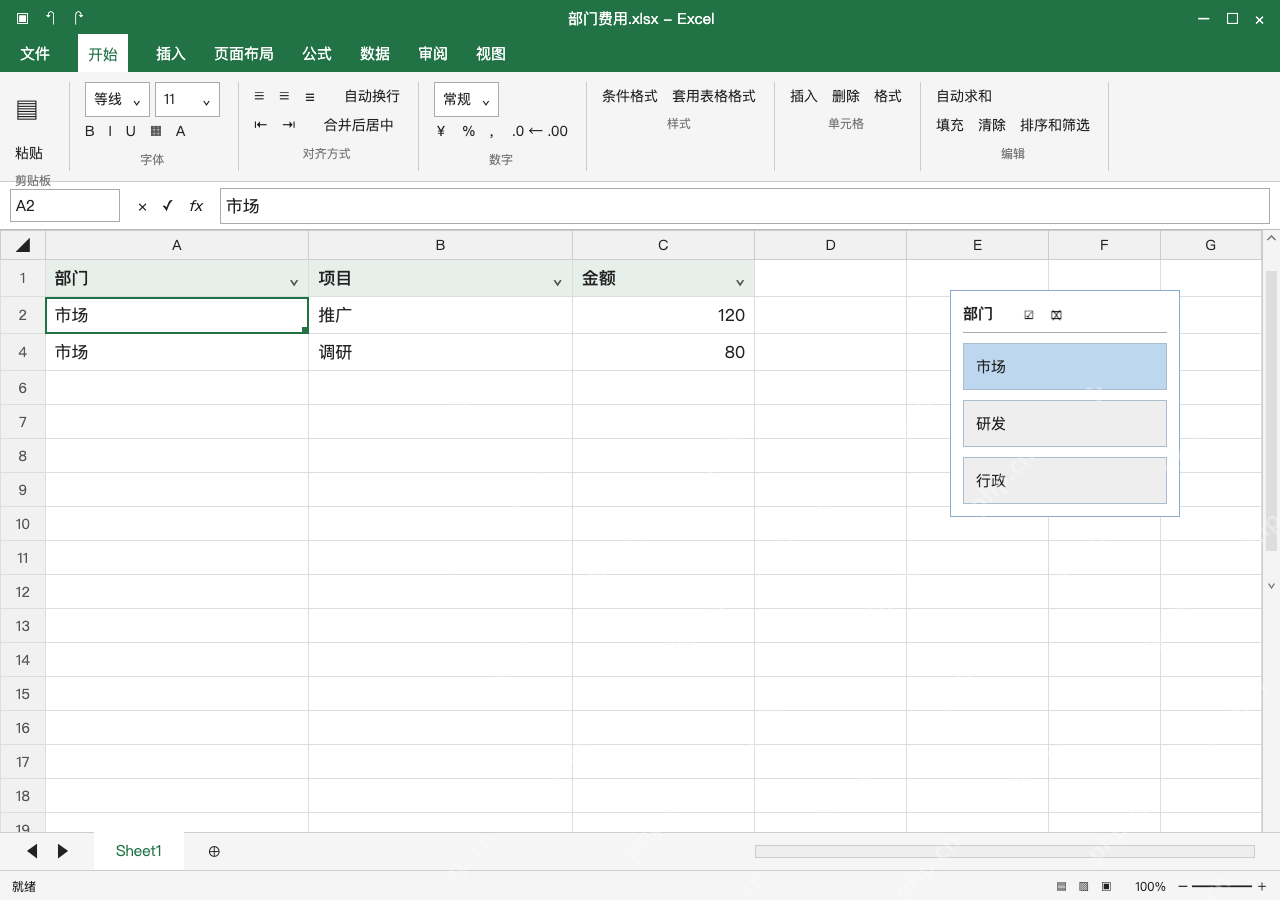Switch to the 数据 ribbon tab
This screenshot has height=900, width=1280.
click(375, 54)
